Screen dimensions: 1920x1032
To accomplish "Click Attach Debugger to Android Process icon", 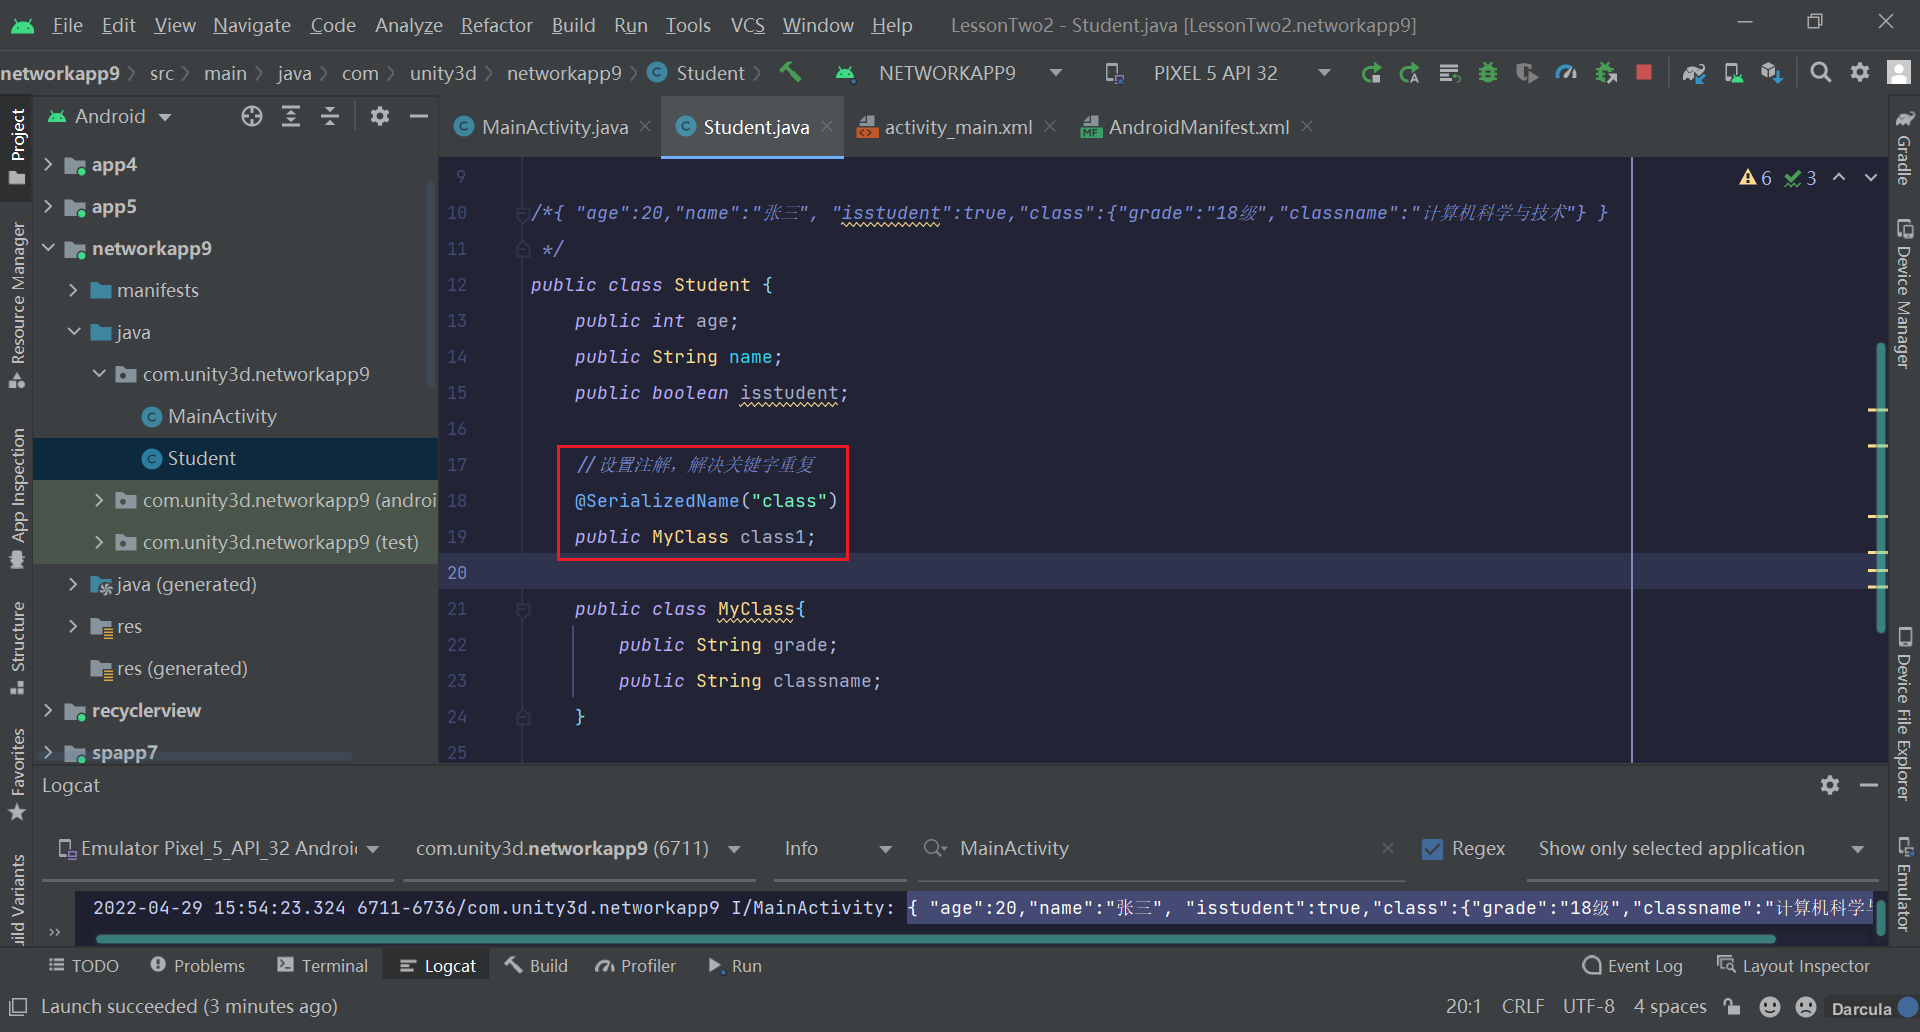I will 1606,73.
